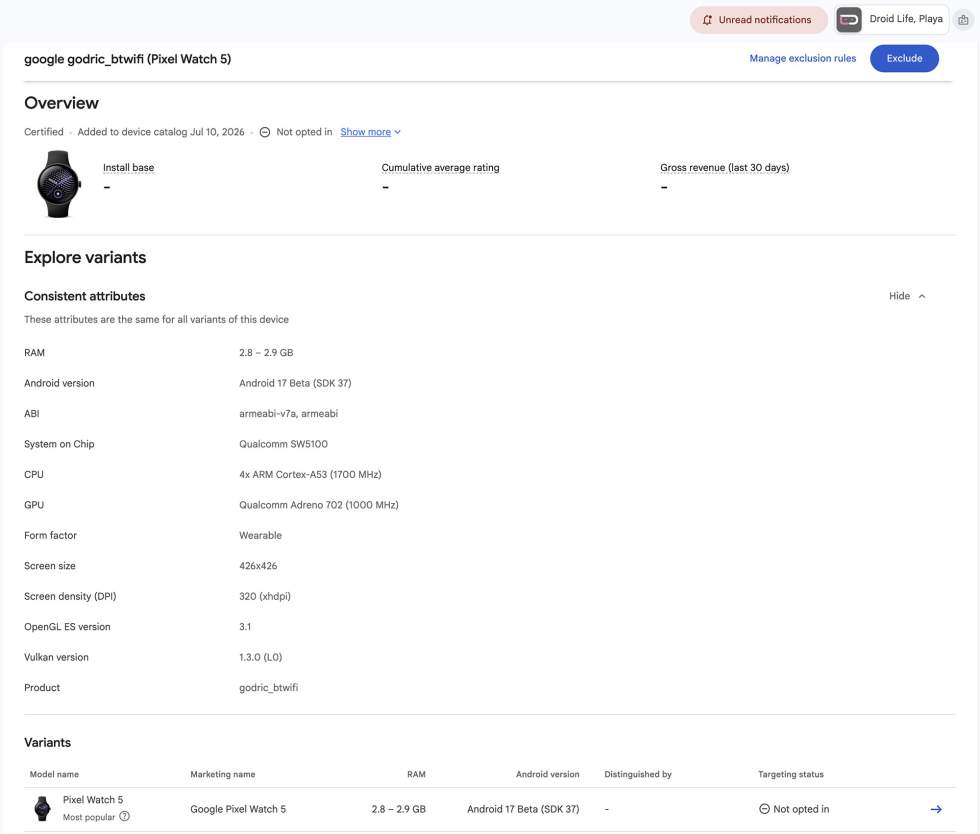Viewport: 980px width, 834px height.
Task: Click the notification bell icon
Action: coord(707,20)
